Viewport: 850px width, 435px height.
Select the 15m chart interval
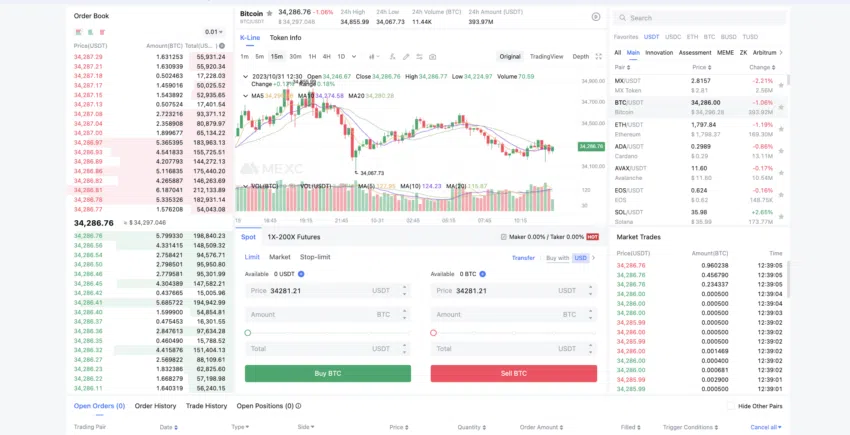tap(277, 56)
